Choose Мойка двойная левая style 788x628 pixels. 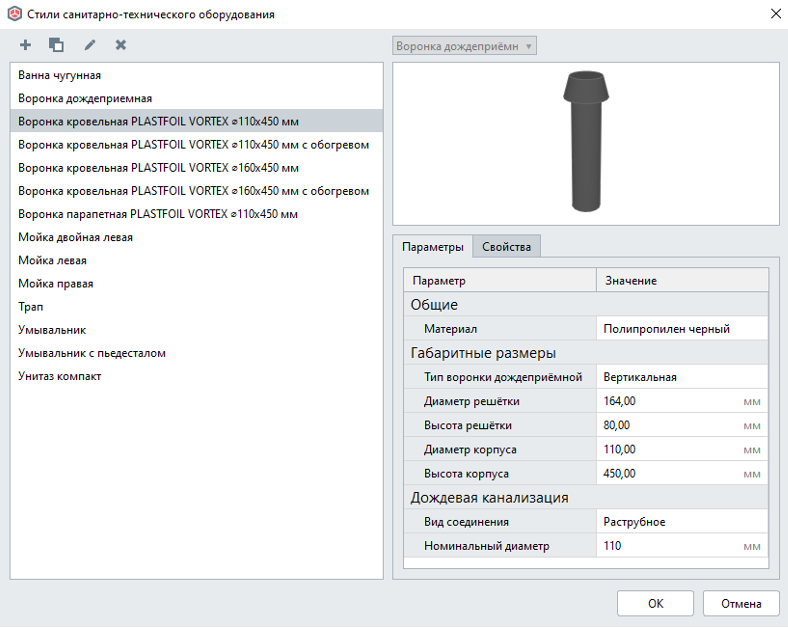click(75, 237)
